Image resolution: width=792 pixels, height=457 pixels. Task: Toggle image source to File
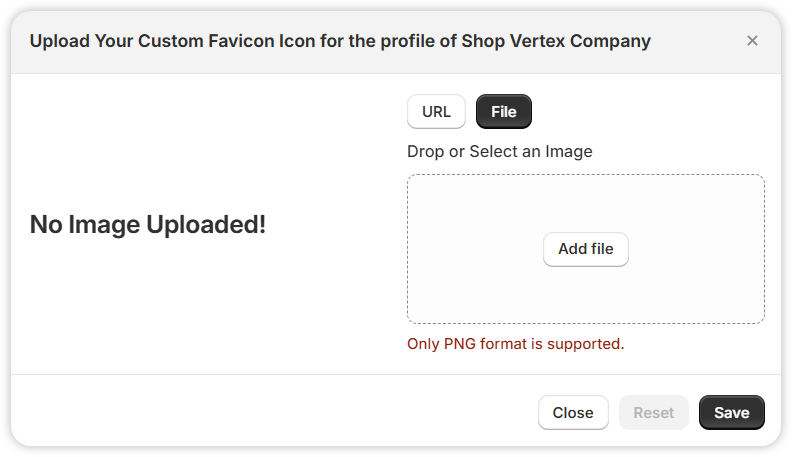(504, 112)
